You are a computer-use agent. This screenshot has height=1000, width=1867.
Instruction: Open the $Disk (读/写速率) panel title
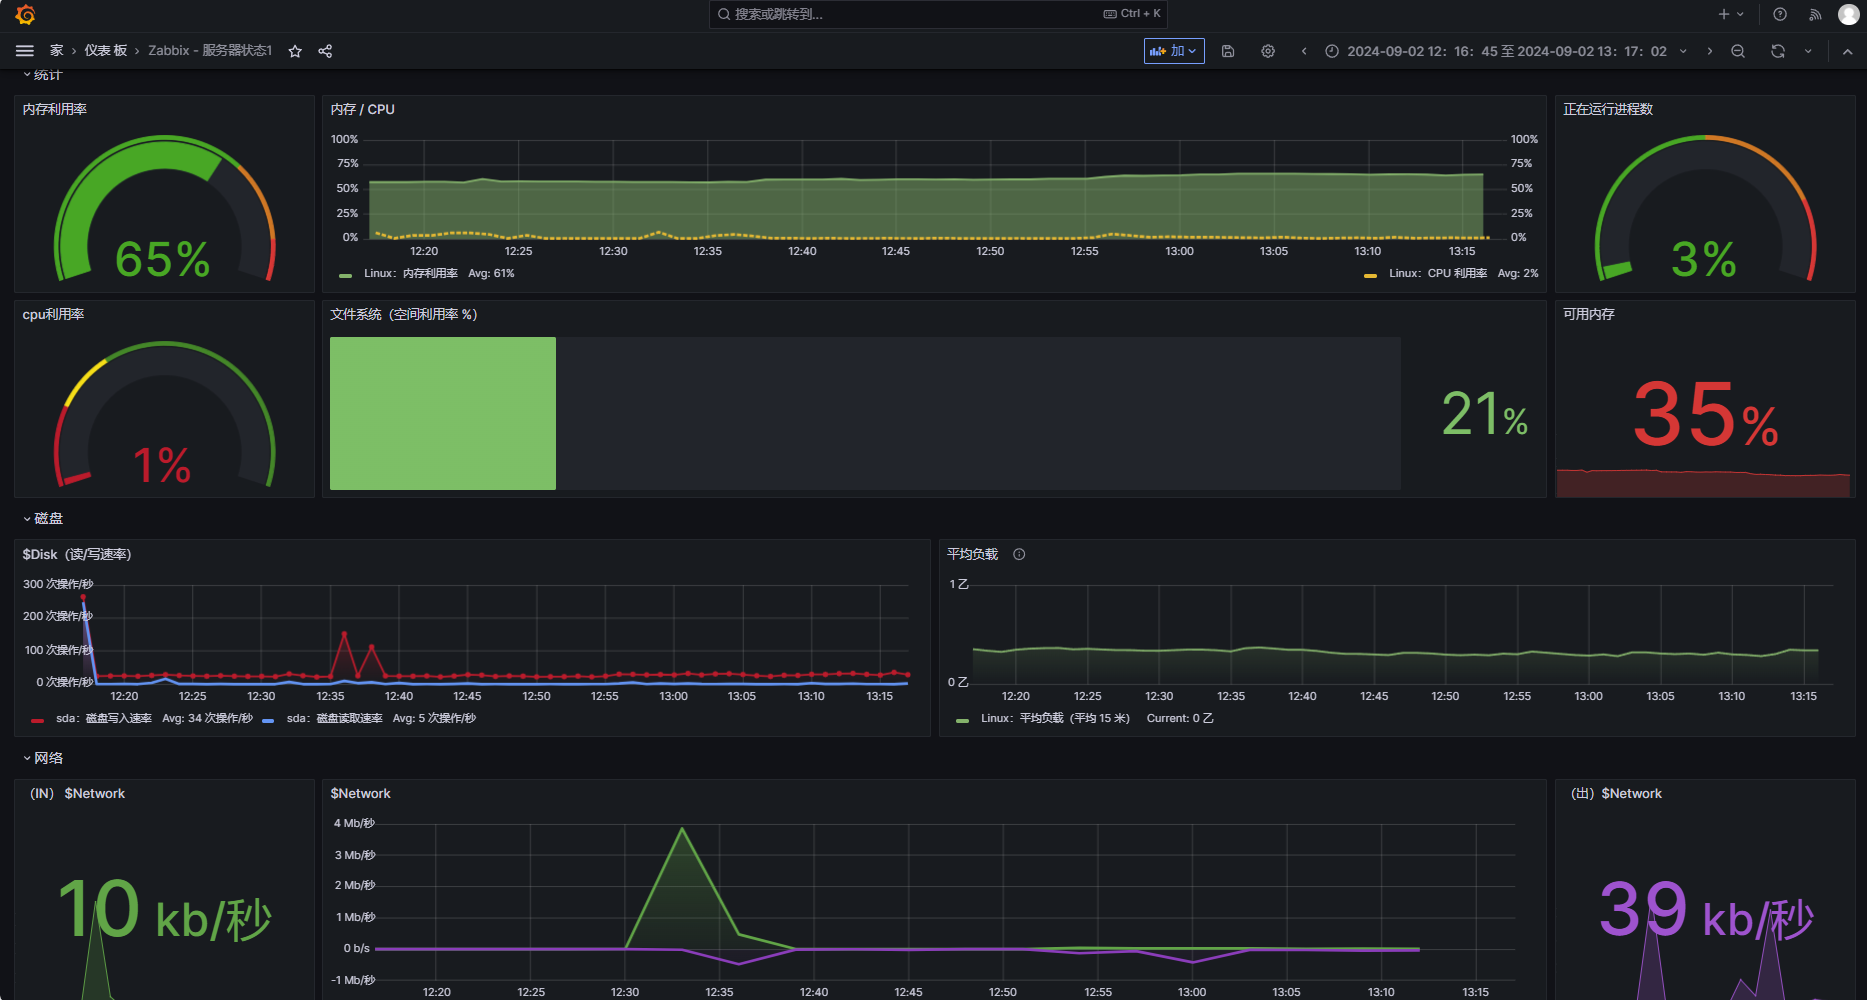77,554
